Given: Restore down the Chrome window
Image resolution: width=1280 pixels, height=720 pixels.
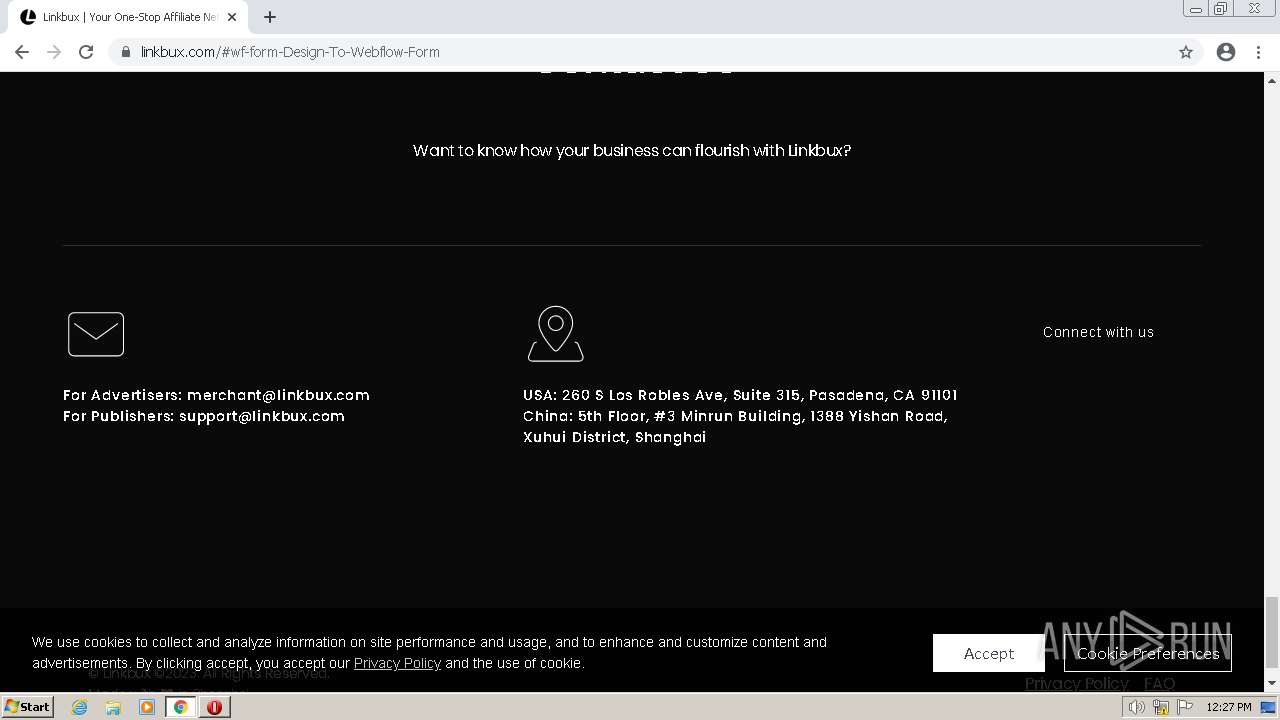Looking at the screenshot, I should (x=1221, y=9).
